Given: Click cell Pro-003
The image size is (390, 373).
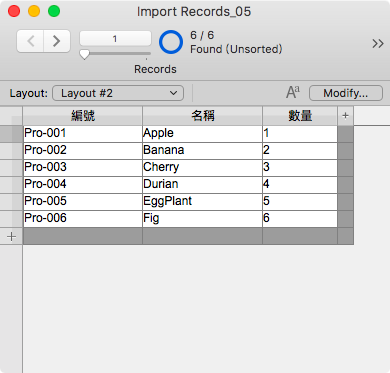Looking at the screenshot, I should point(83,167).
